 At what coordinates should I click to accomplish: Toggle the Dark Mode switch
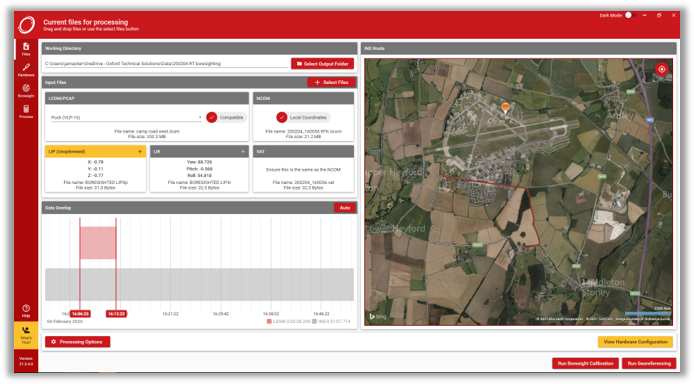(630, 15)
